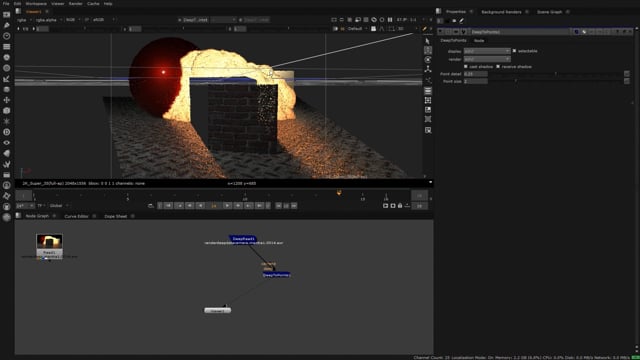Open the rgba channel set dropdown
This screenshot has height=360, width=640.
24,20
